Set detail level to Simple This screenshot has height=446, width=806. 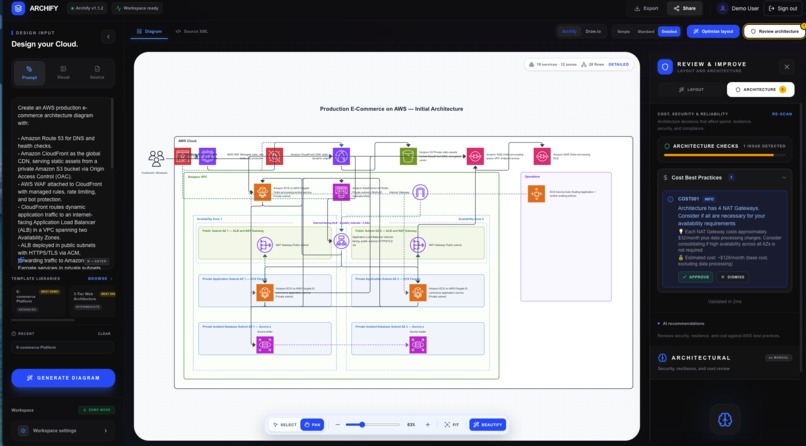coord(624,31)
